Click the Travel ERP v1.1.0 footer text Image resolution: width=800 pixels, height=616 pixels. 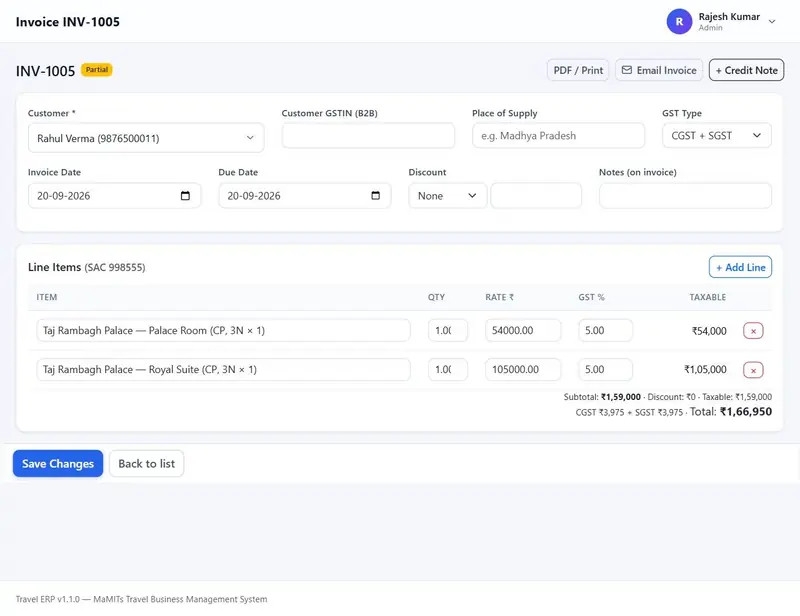tap(141, 599)
